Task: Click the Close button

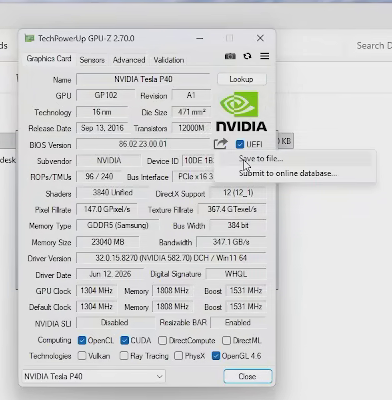Action: point(248,376)
